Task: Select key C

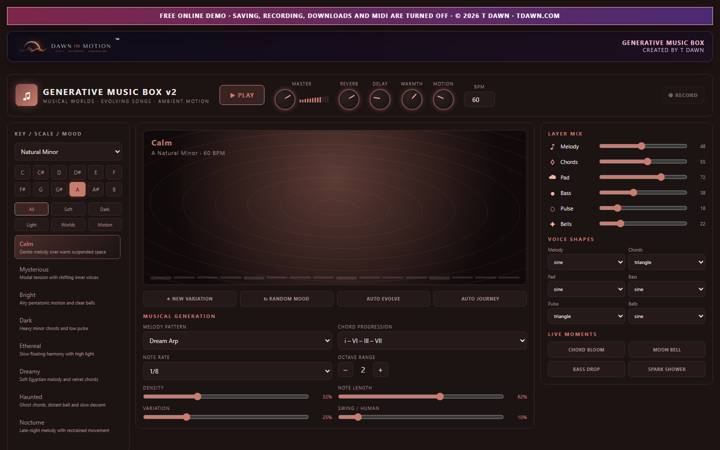Action: pos(22,173)
